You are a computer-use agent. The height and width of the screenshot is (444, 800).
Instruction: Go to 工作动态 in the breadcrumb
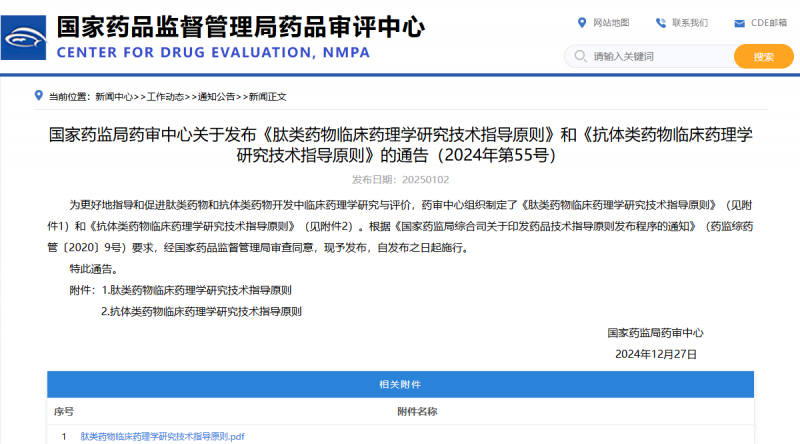pyautogui.click(x=165, y=97)
